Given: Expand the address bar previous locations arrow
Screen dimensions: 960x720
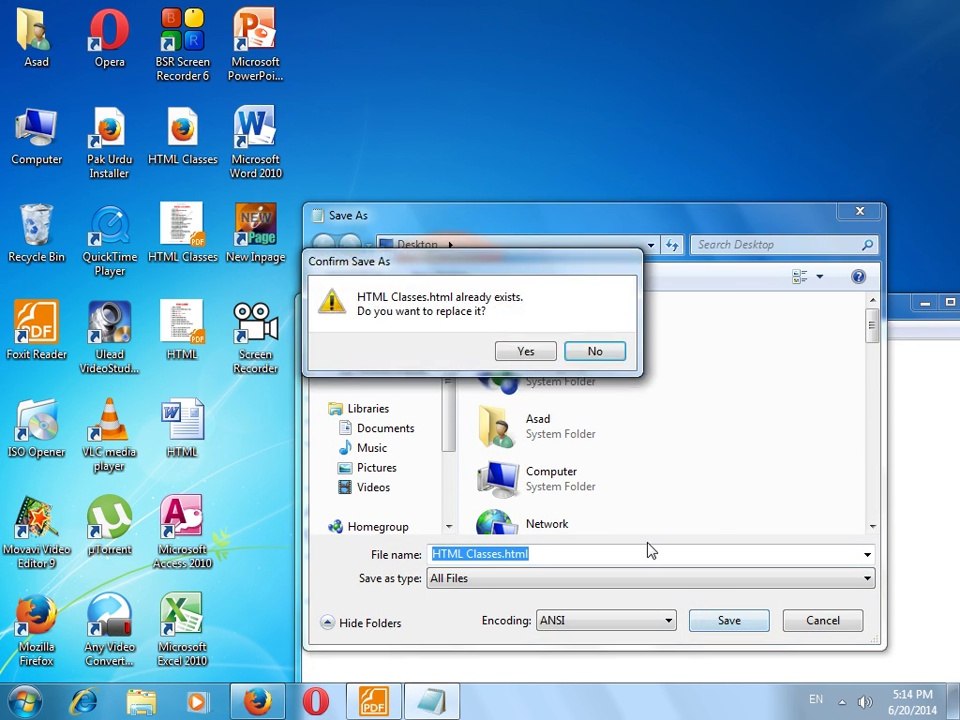Looking at the screenshot, I should click(651, 245).
